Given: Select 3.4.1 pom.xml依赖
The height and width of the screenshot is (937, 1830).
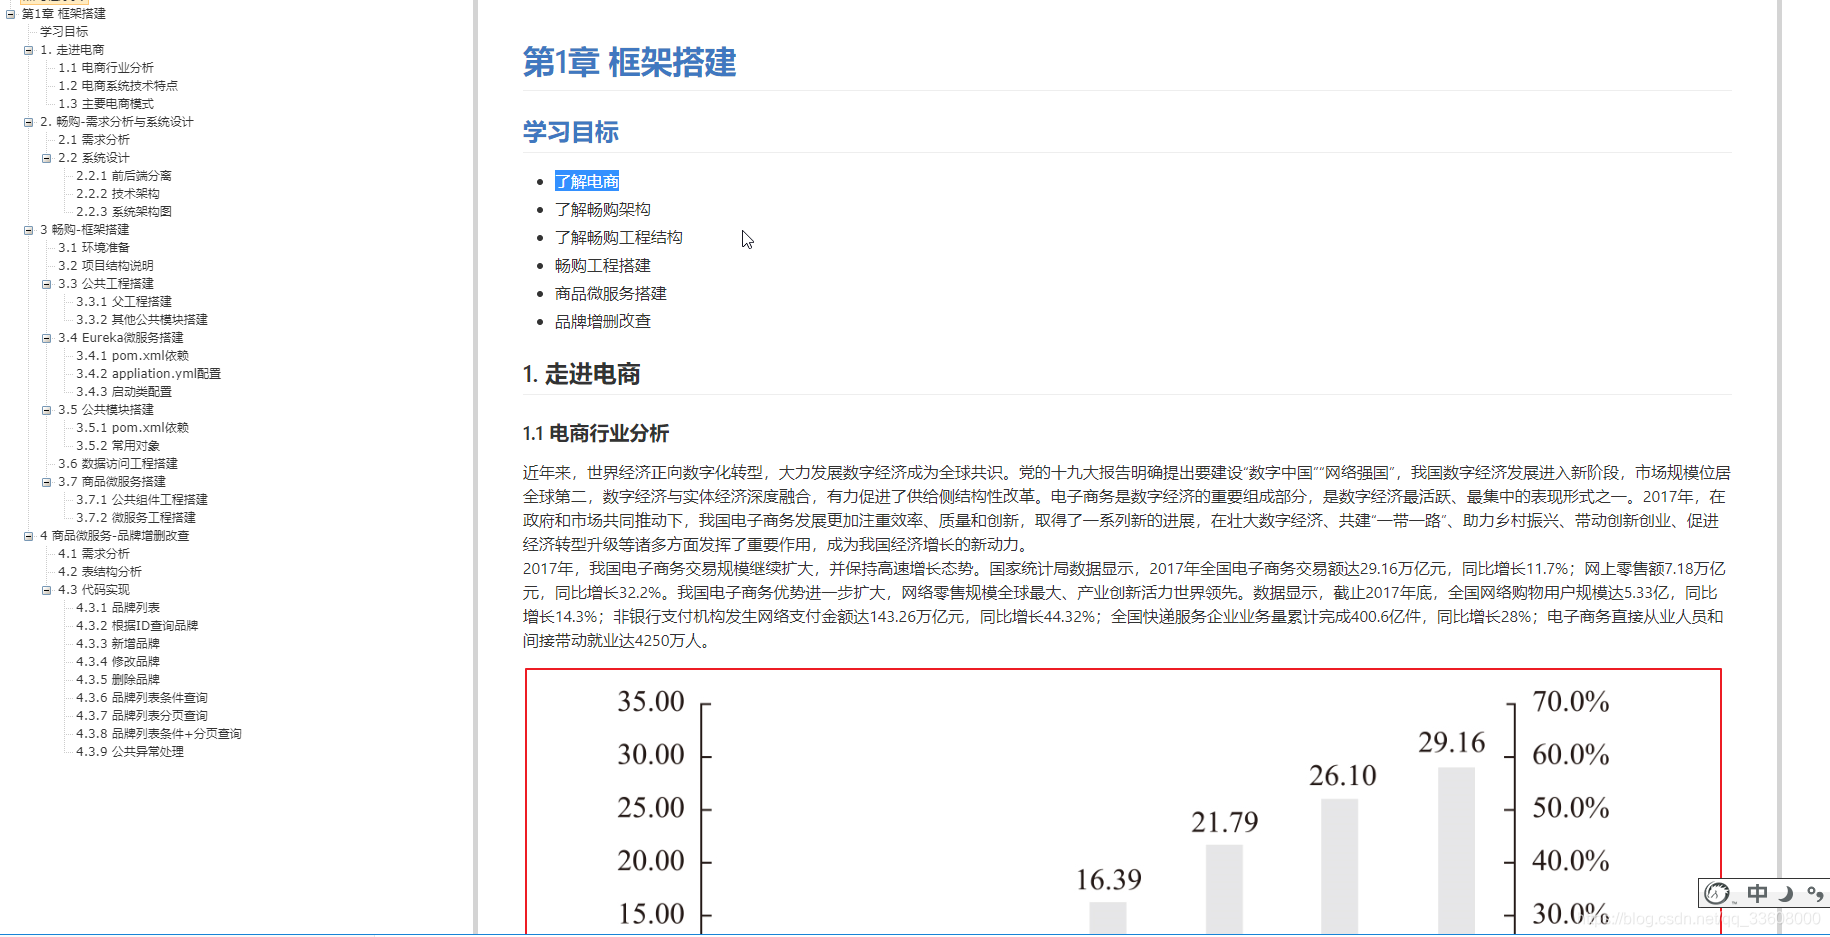Looking at the screenshot, I should pyautogui.click(x=133, y=356).
